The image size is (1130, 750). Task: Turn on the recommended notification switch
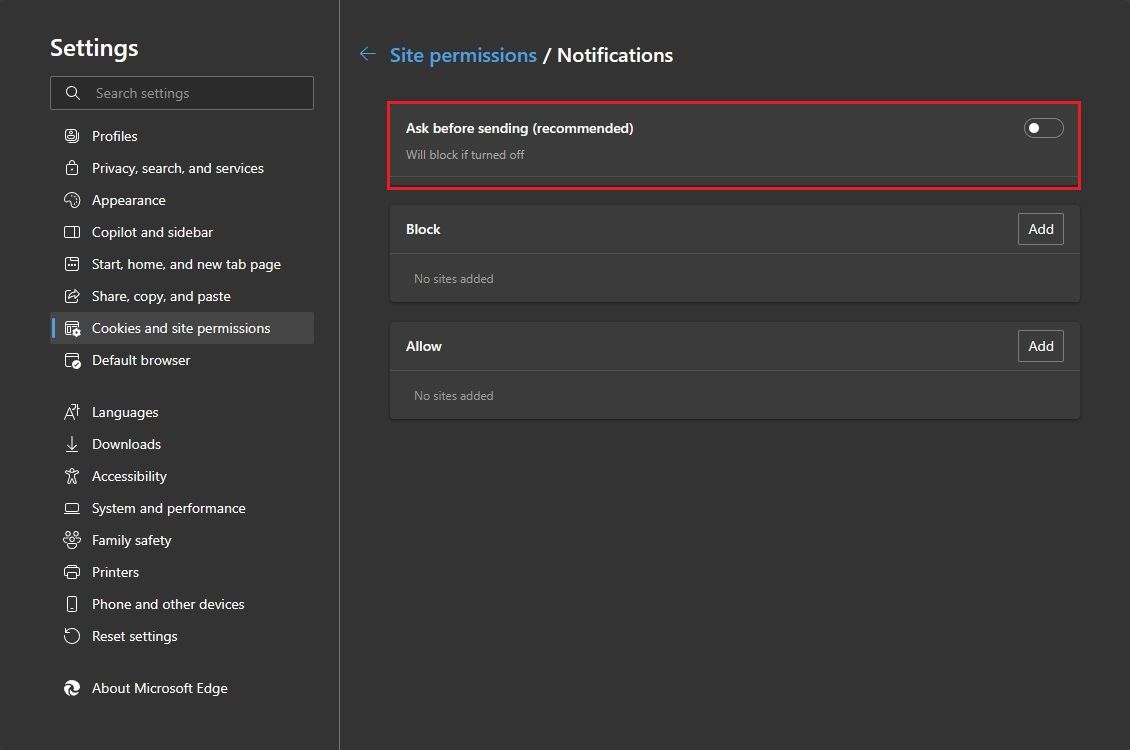(x=1043, y=127)
